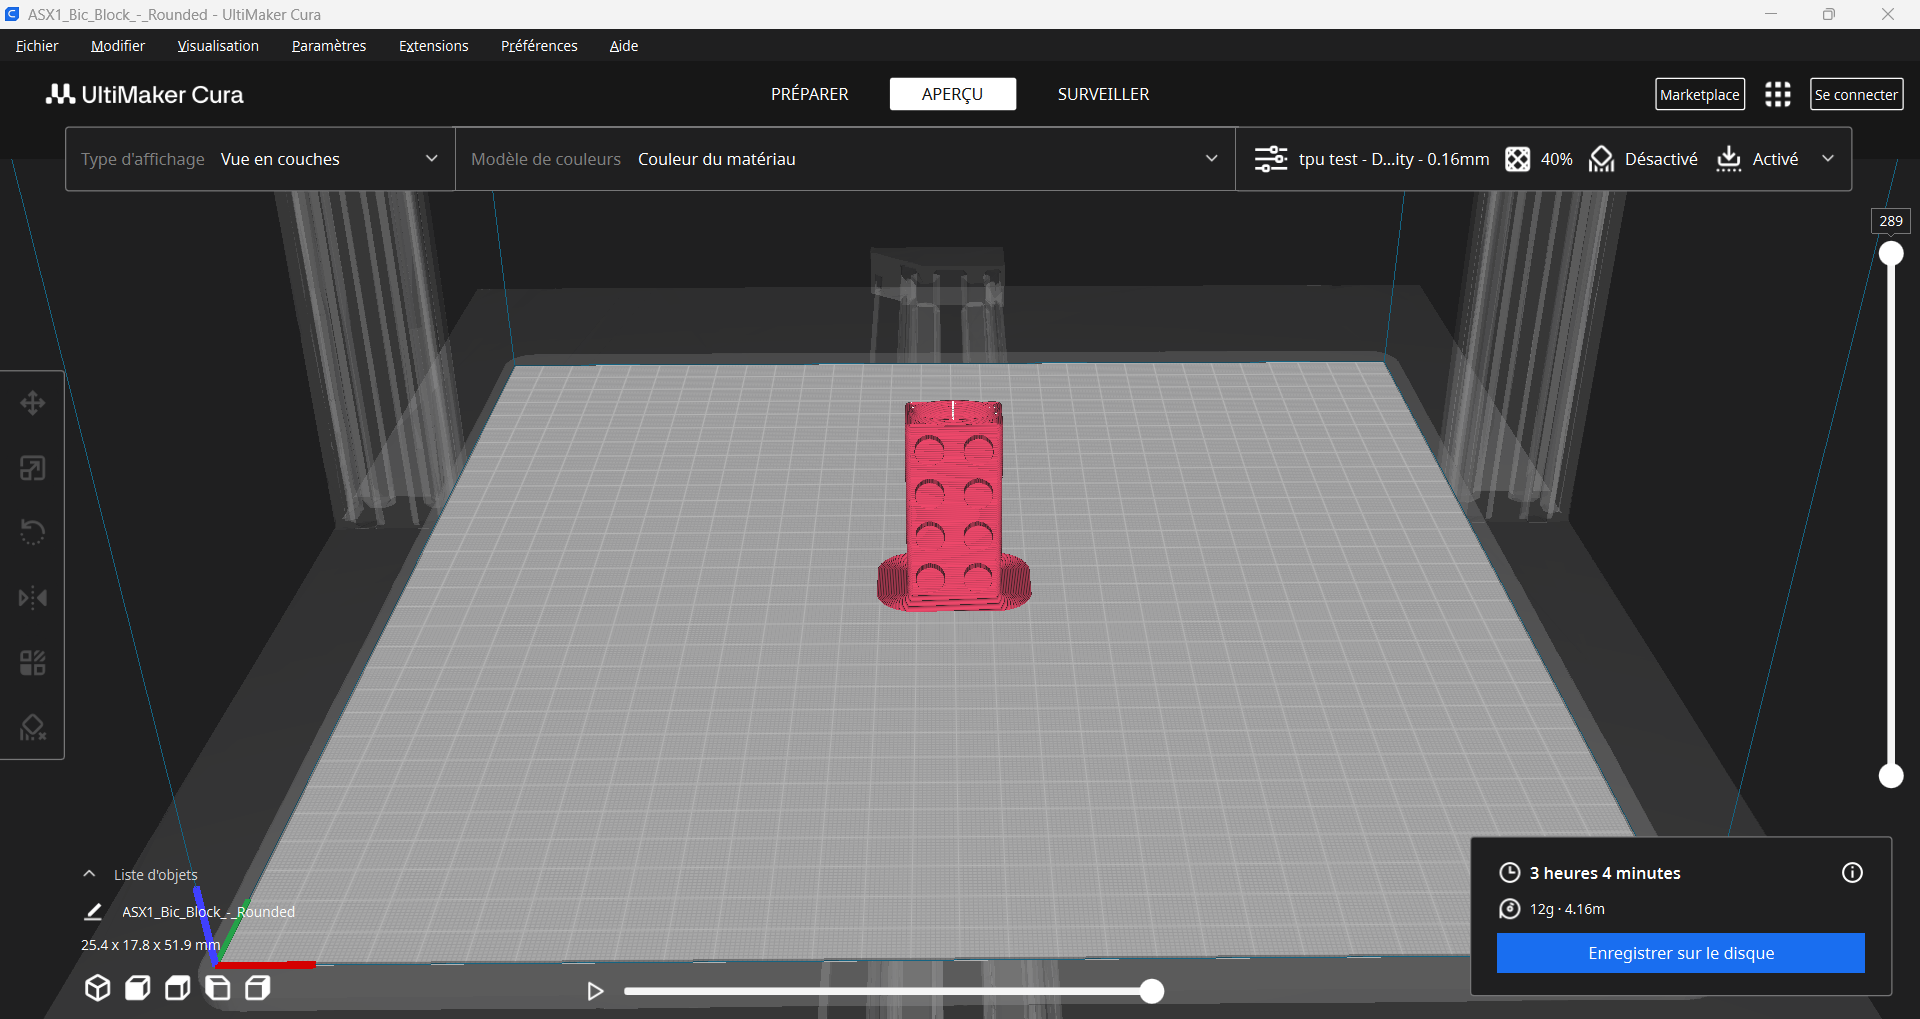
Task: Click the pencil icon beside ASX1_Bic_Block_-_Rounded
Action: pos(93,911)
